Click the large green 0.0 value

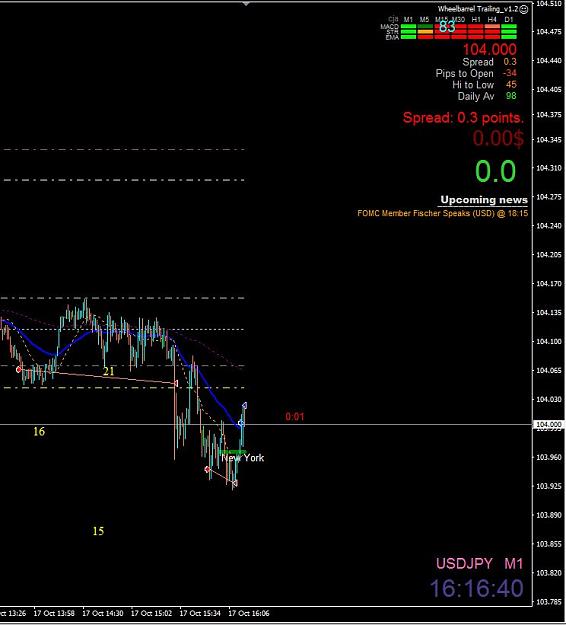click(495, 171)
